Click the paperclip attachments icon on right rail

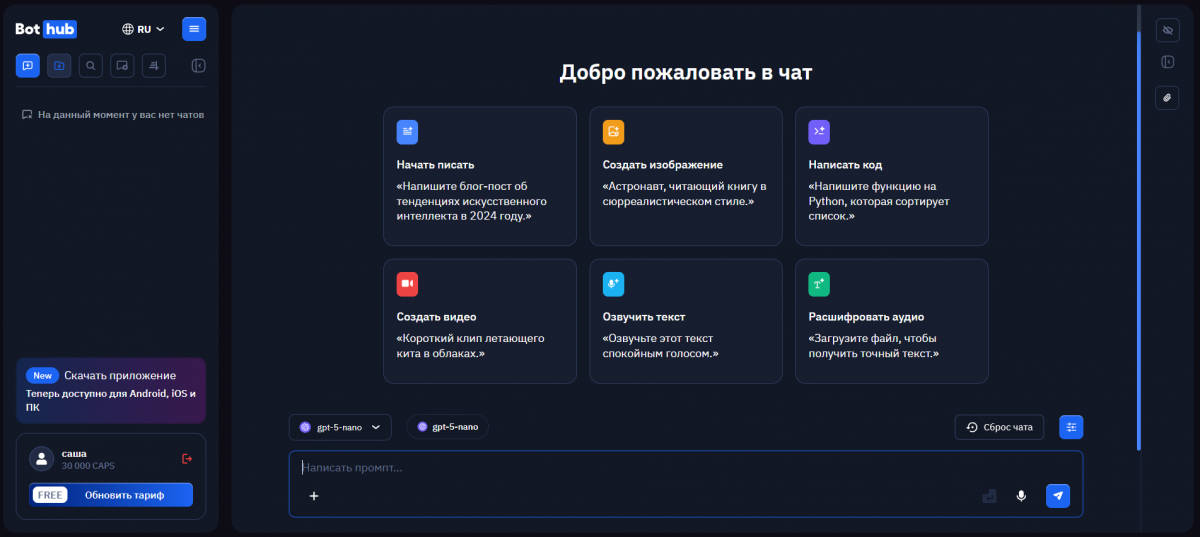tap(1167, 98)
